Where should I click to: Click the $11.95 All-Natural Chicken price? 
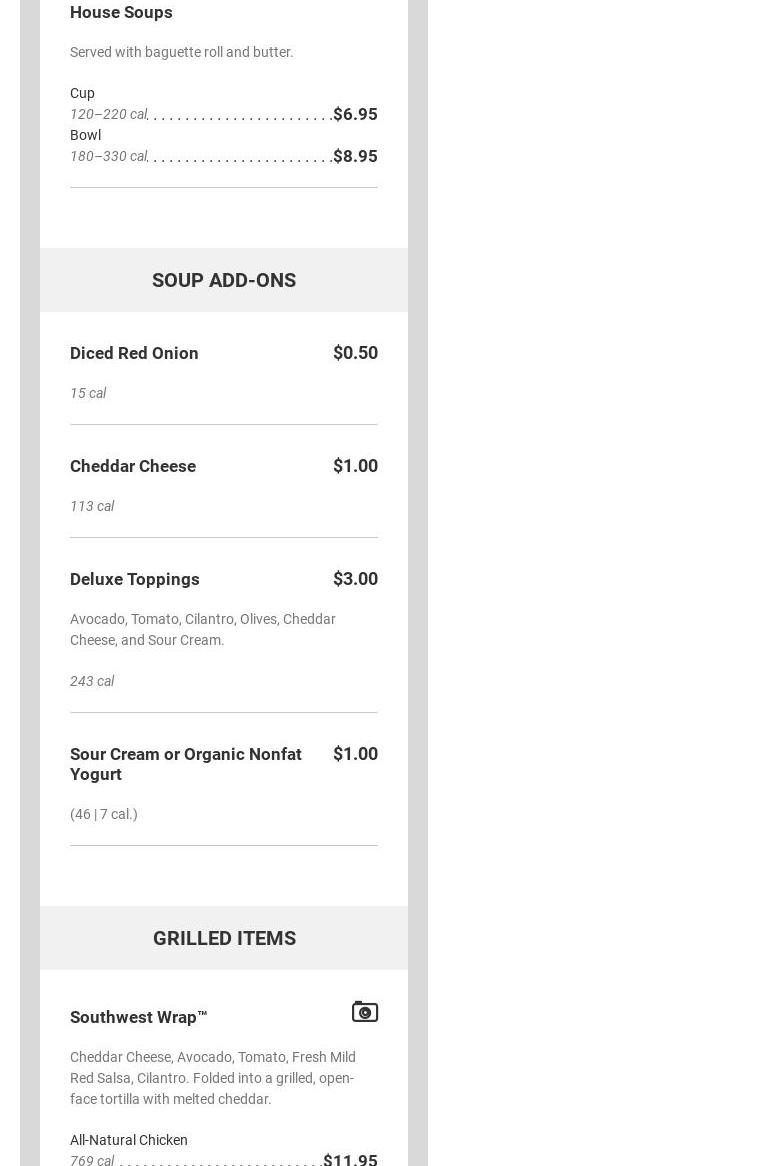tap(350, 1159)
